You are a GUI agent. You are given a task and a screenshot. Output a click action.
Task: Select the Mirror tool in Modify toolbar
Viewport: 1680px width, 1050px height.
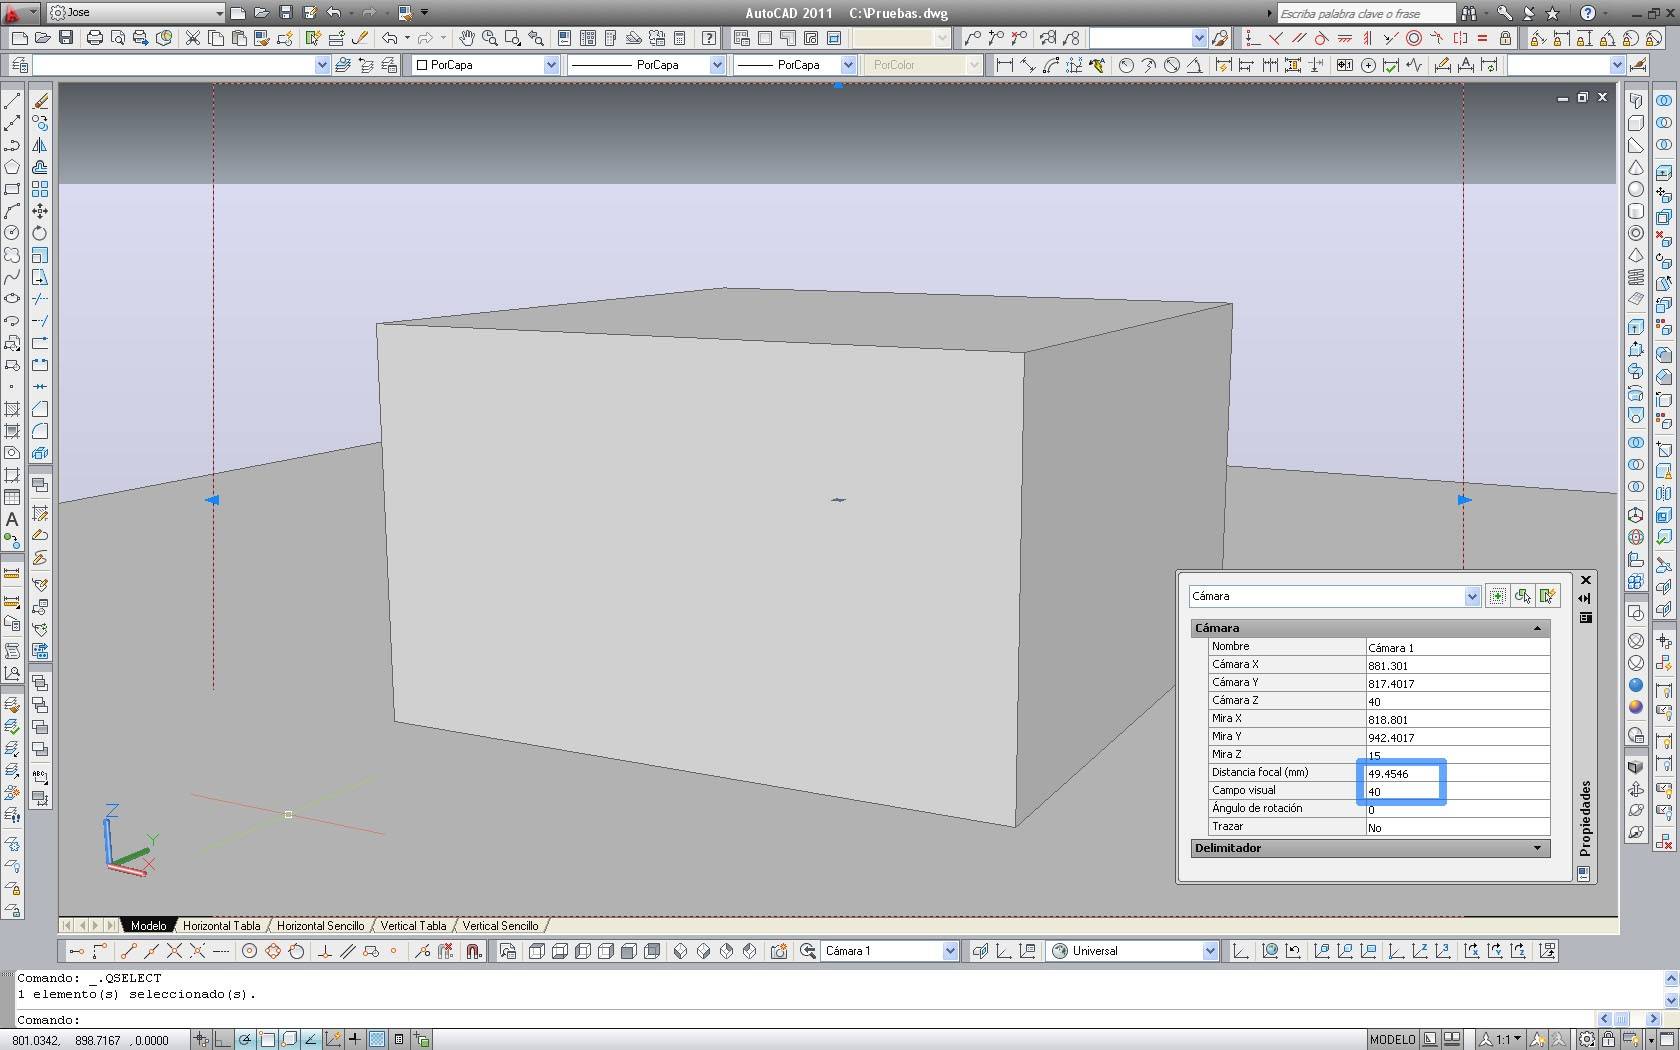click(x=40, y=145)
